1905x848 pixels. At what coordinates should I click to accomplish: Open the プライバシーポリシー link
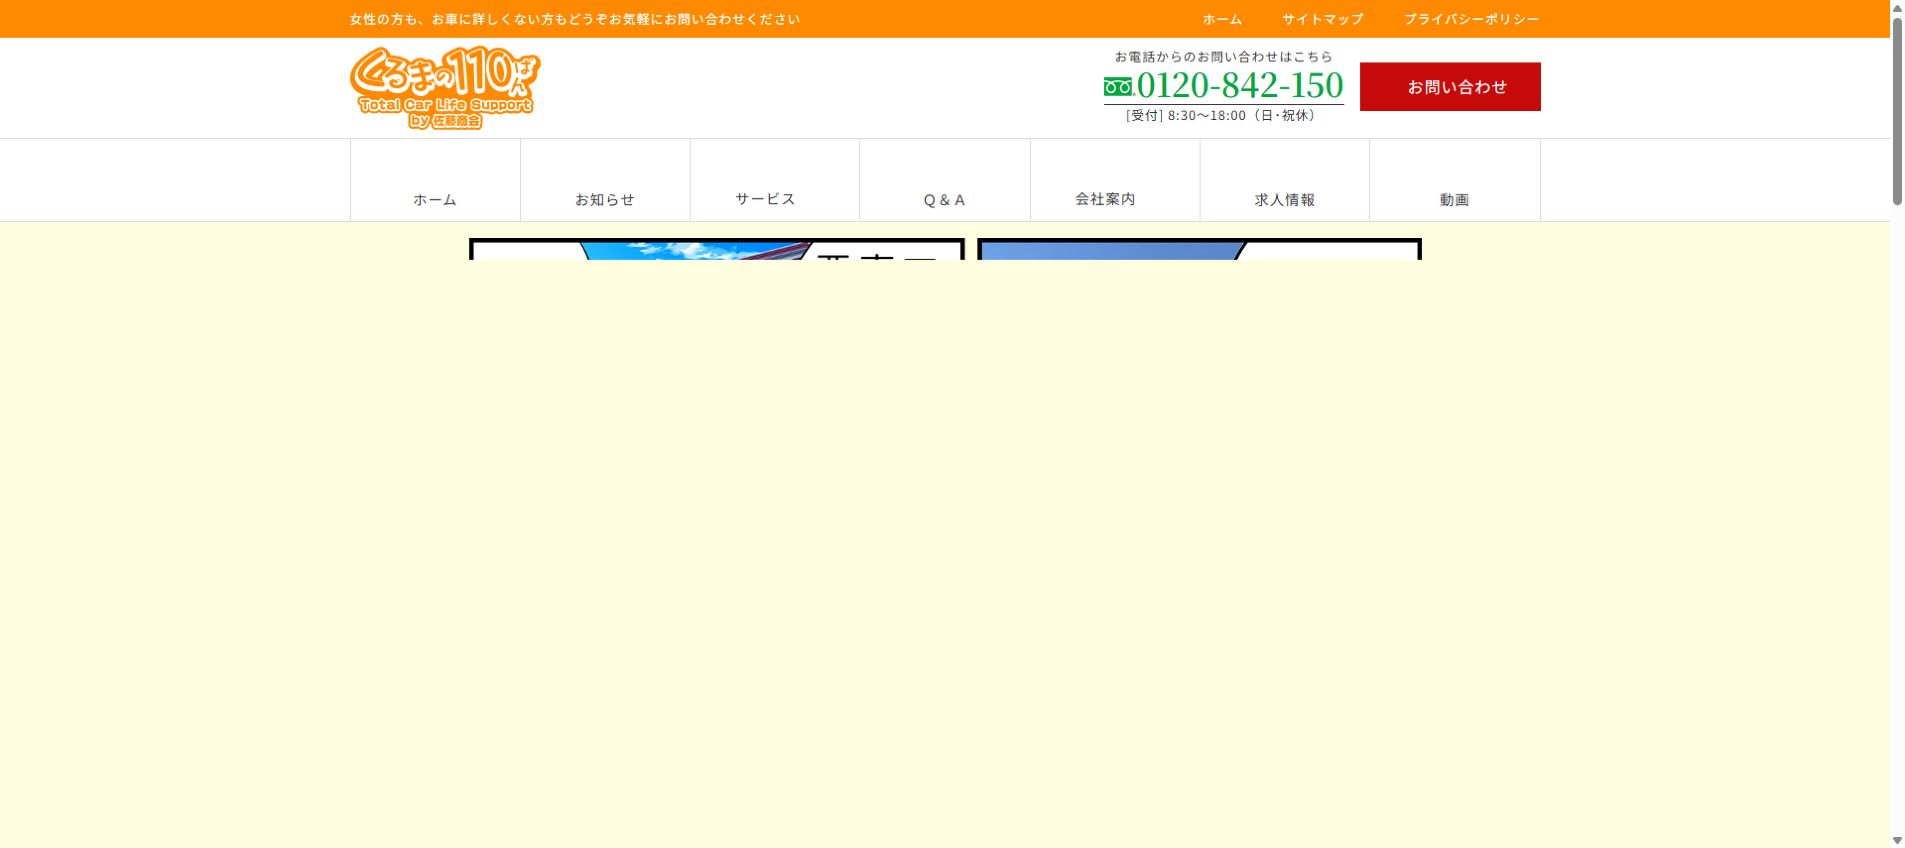[x=1471, y=19]
